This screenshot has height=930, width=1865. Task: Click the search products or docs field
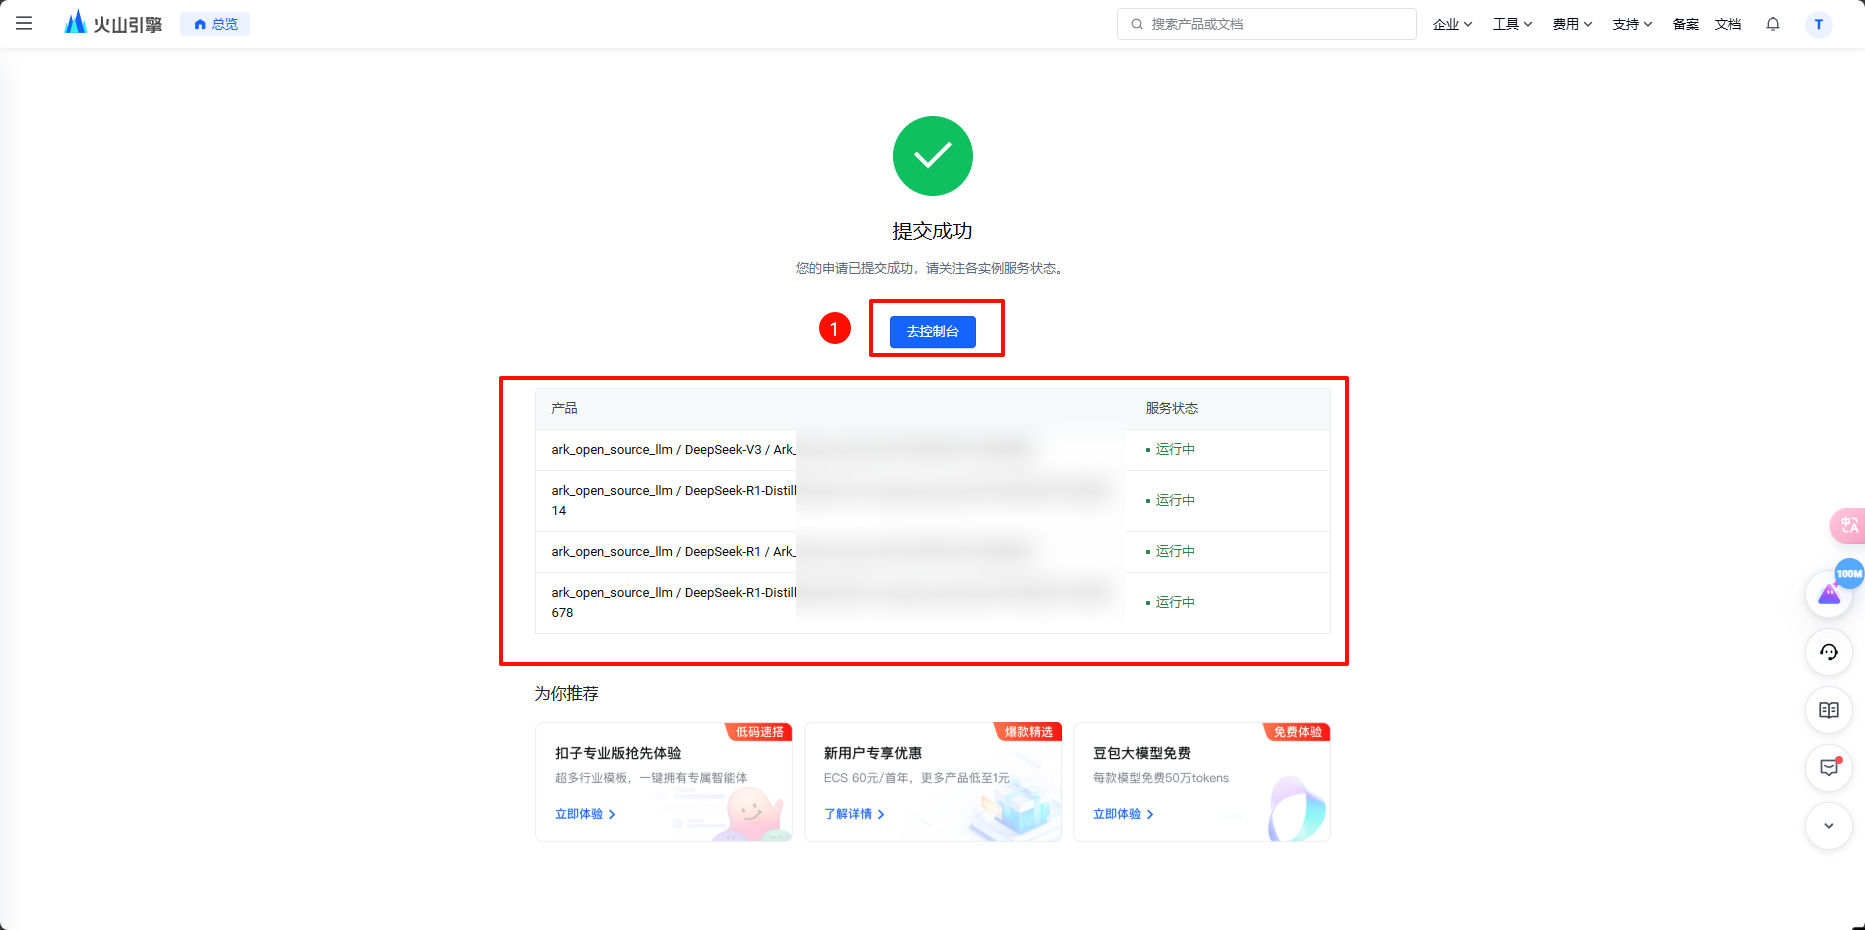coord(1266,24)
